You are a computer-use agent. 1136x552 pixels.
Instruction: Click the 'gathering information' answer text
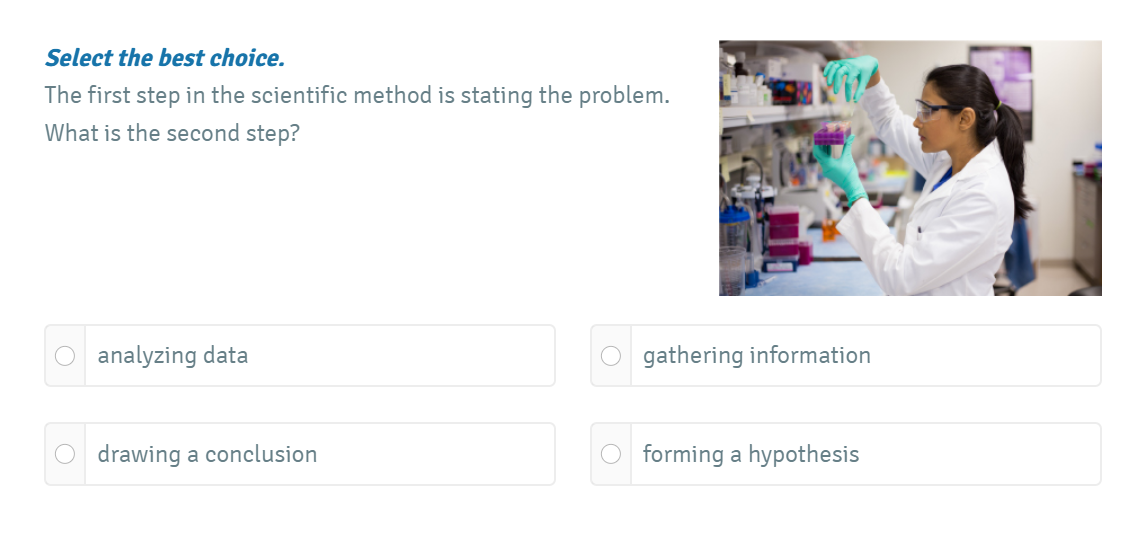pos(756,356)
